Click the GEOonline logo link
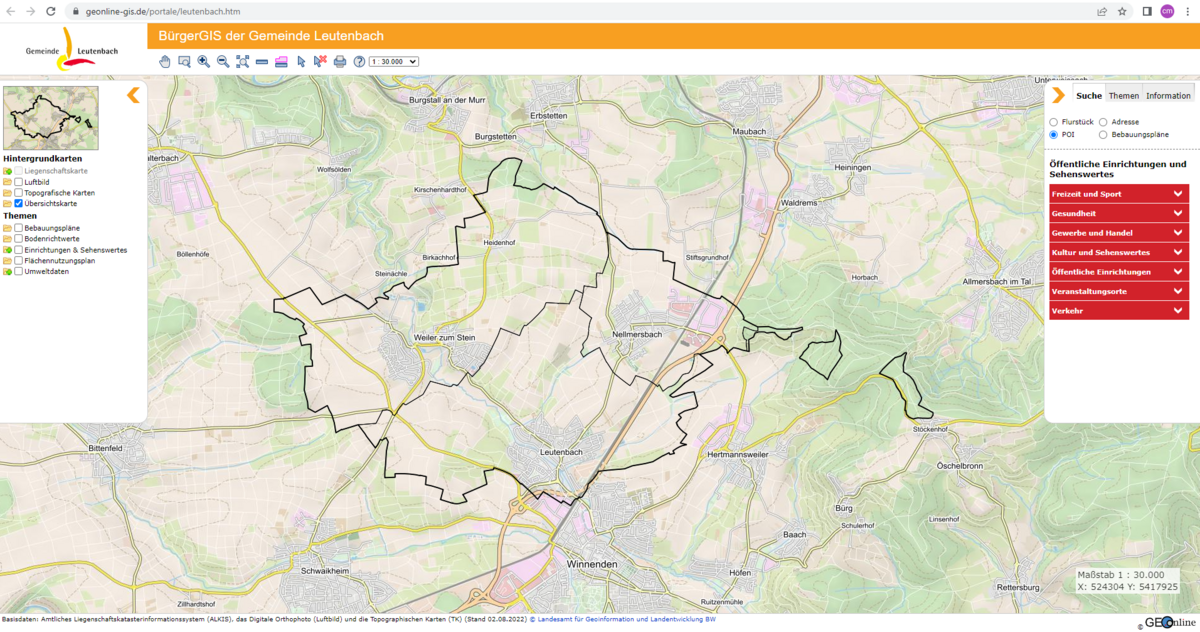Screen dimensions: 1200x632 [1170, 622]
